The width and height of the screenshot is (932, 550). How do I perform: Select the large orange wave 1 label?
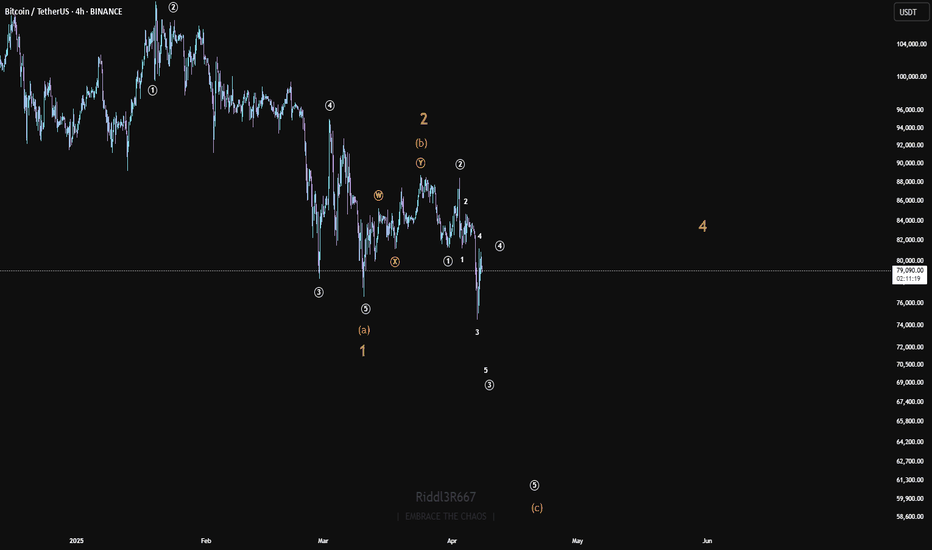tap(363, 351)
